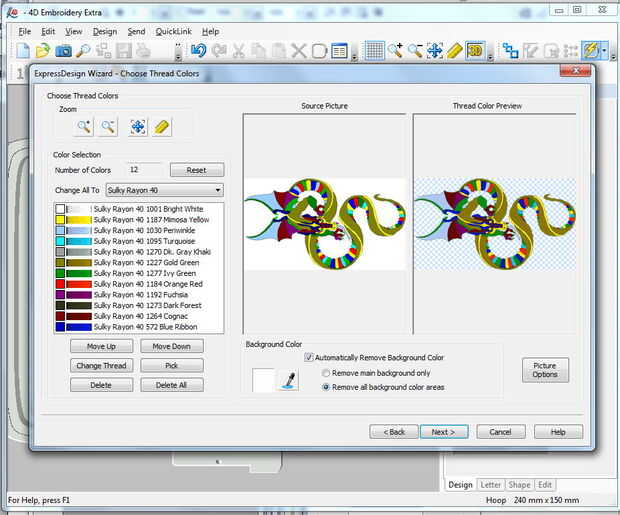Click the Number of Colors input field
The width and height of the screenshot is (620, 515).
tap(144, 170)
